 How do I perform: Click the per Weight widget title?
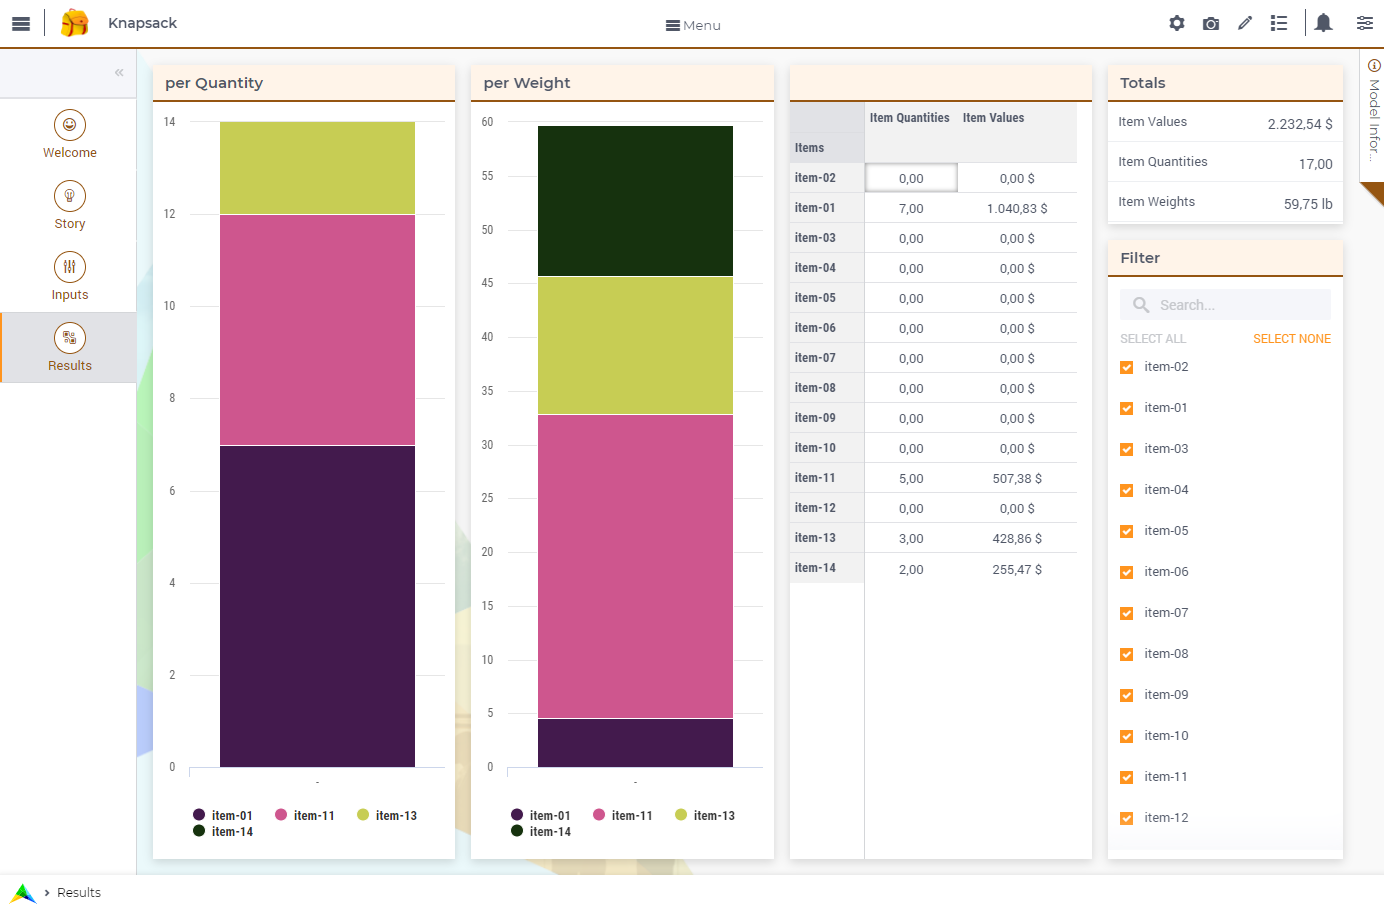527,83
